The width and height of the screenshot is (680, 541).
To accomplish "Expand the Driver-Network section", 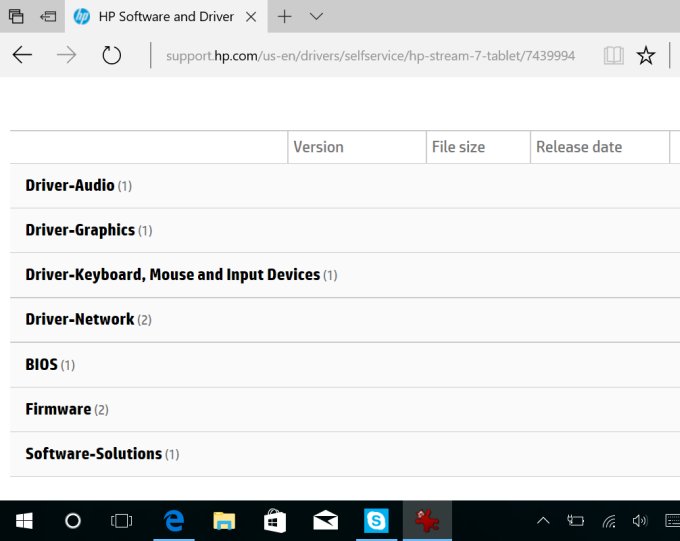I will (80, 320).
